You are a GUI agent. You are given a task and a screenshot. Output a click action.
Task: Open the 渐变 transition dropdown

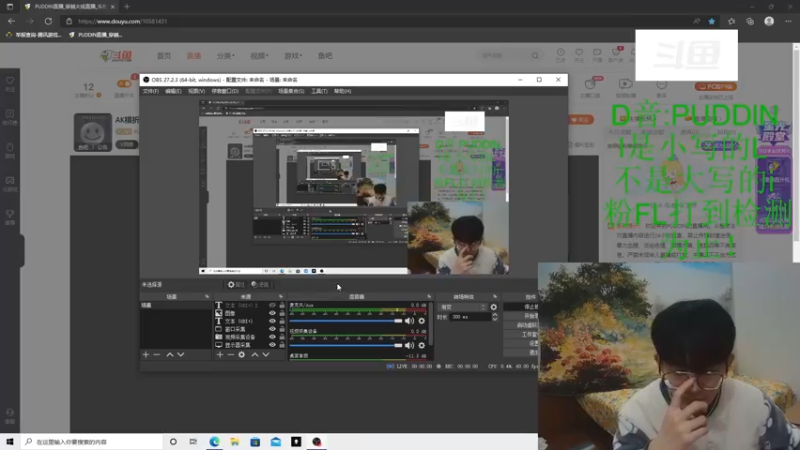tap(462, 307)
